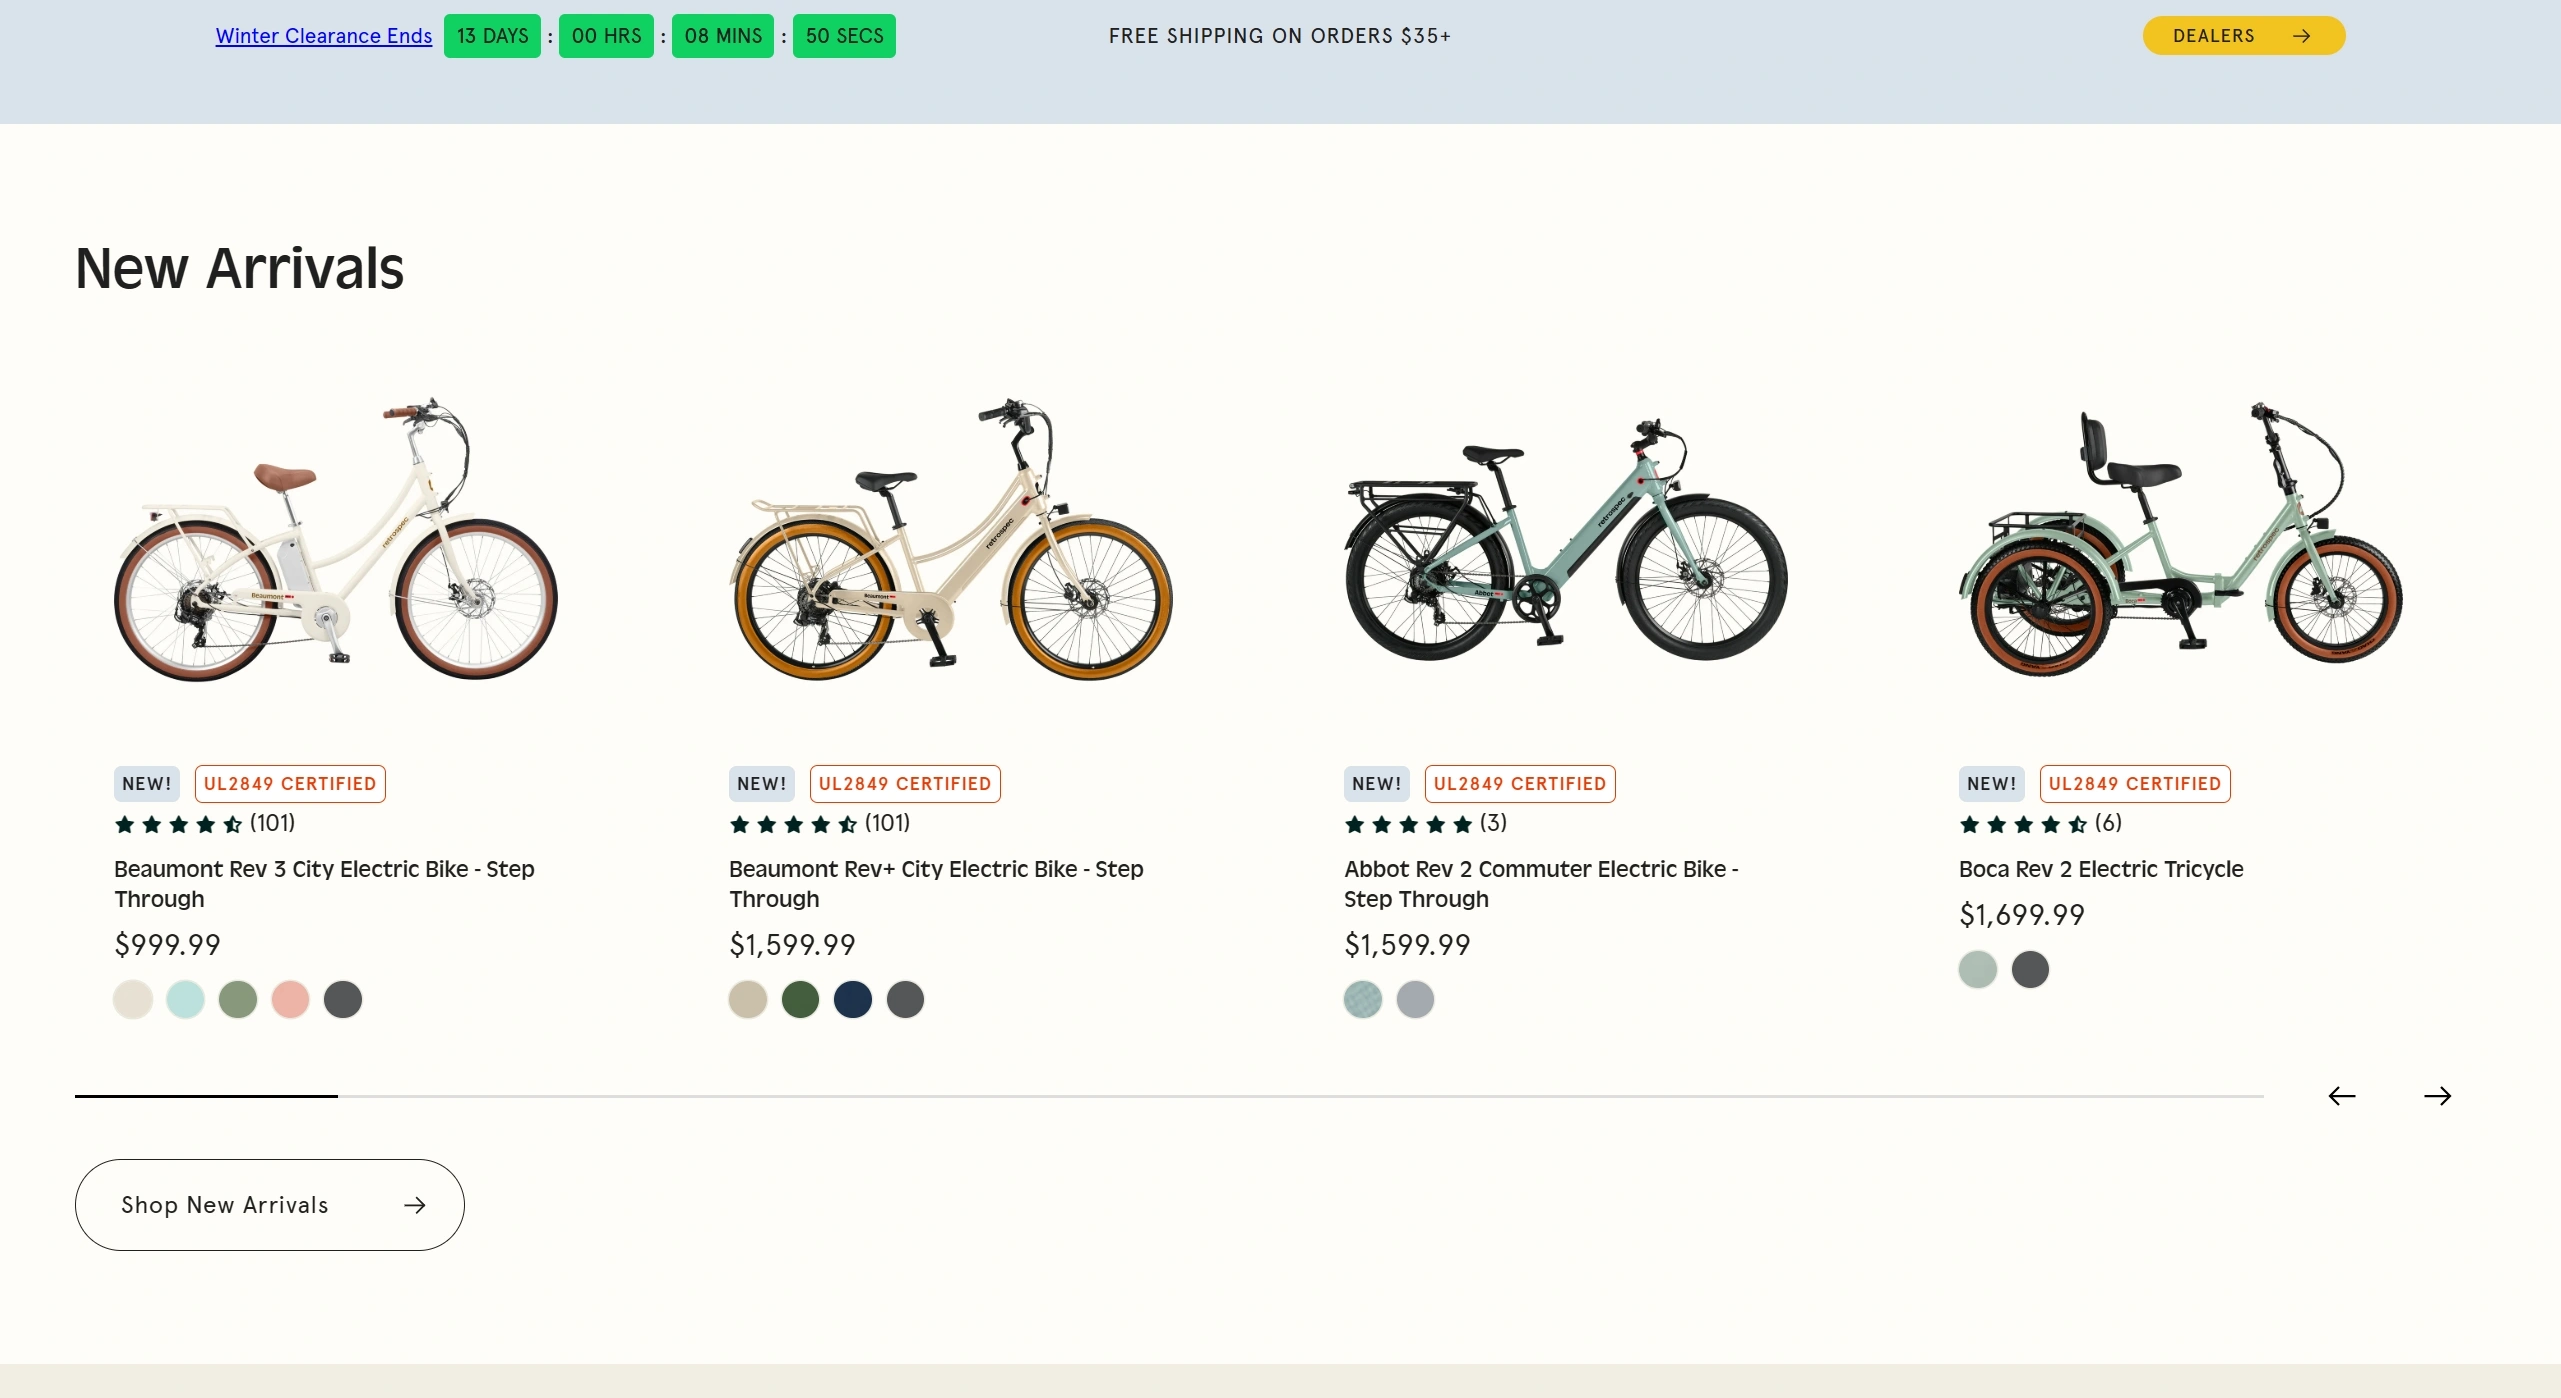Open Winter Clearance Ends link
The height and width of the screenshot is (1398, 2561).
(323, 36)
